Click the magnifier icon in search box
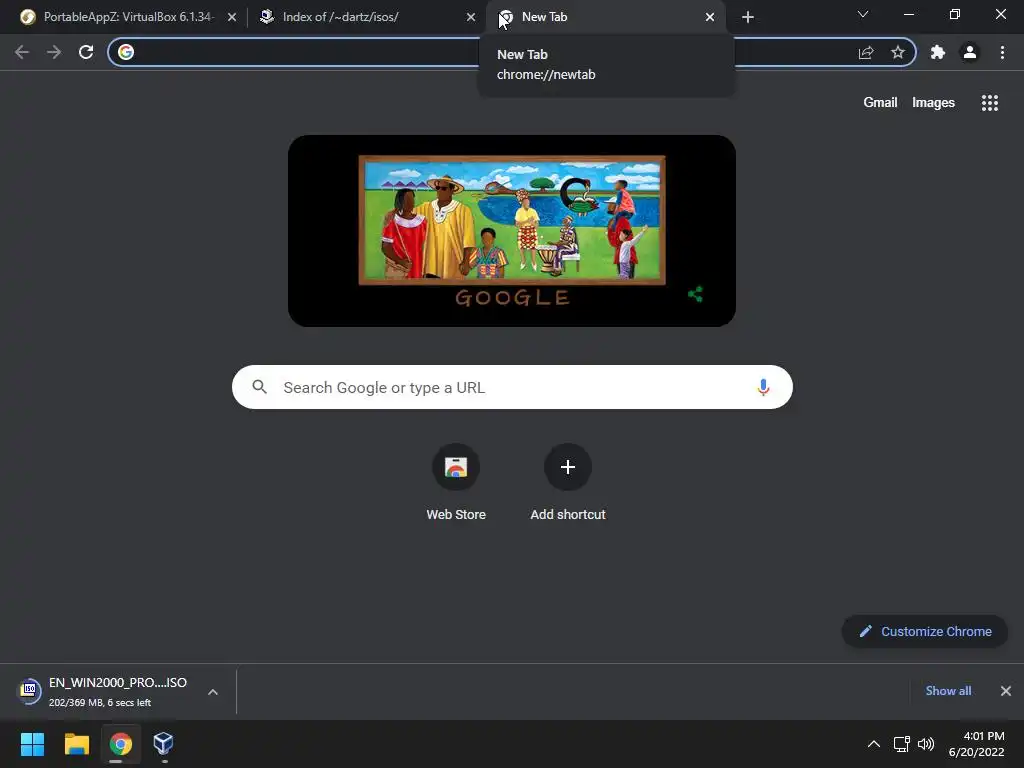Screen dimensions: 1024x768 pos(259,387)
